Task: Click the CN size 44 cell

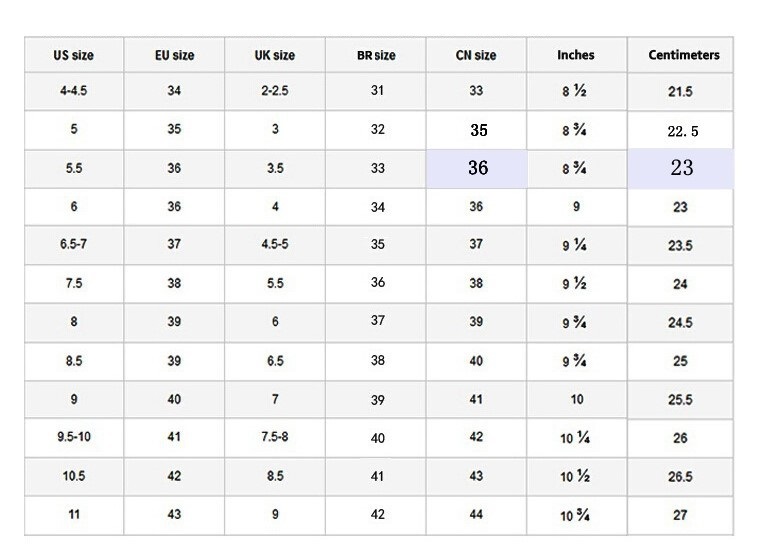Action: click(x=476, y=515)
